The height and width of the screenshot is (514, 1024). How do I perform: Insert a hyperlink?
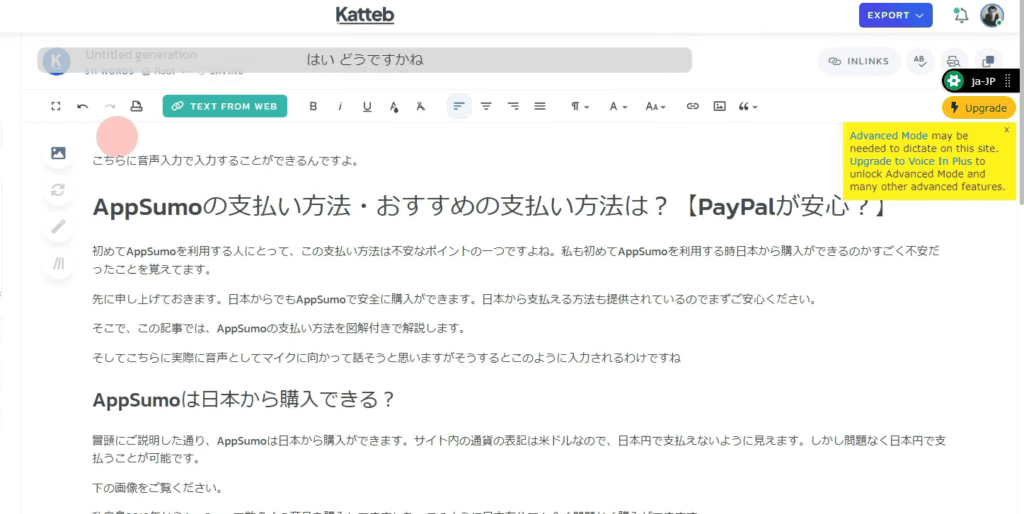click(692, 106)
